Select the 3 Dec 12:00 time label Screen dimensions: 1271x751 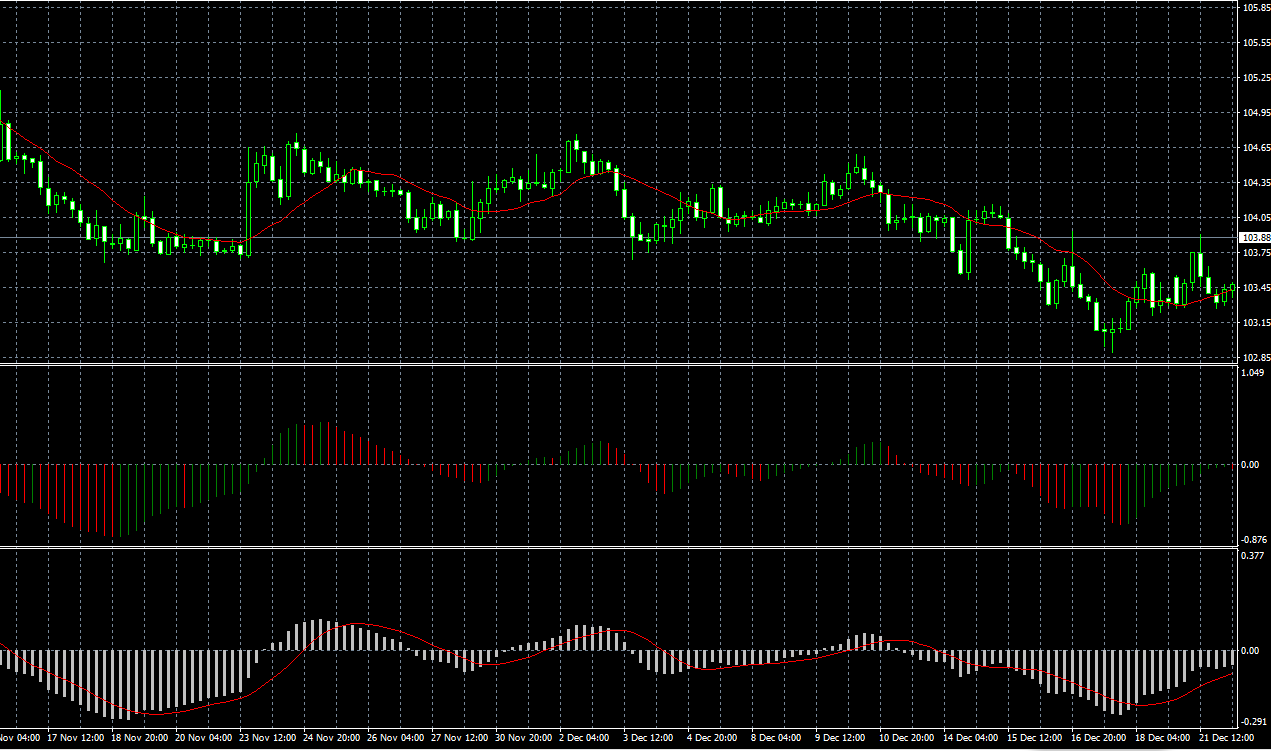650,739
